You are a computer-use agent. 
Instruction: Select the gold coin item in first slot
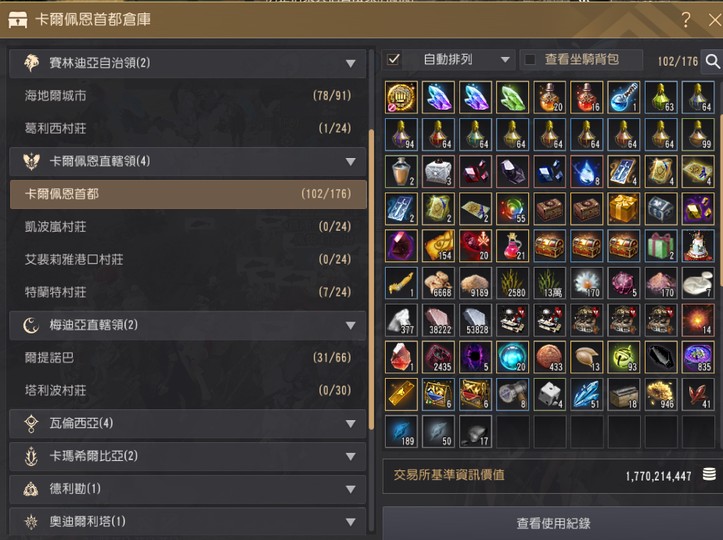point(401,97)
